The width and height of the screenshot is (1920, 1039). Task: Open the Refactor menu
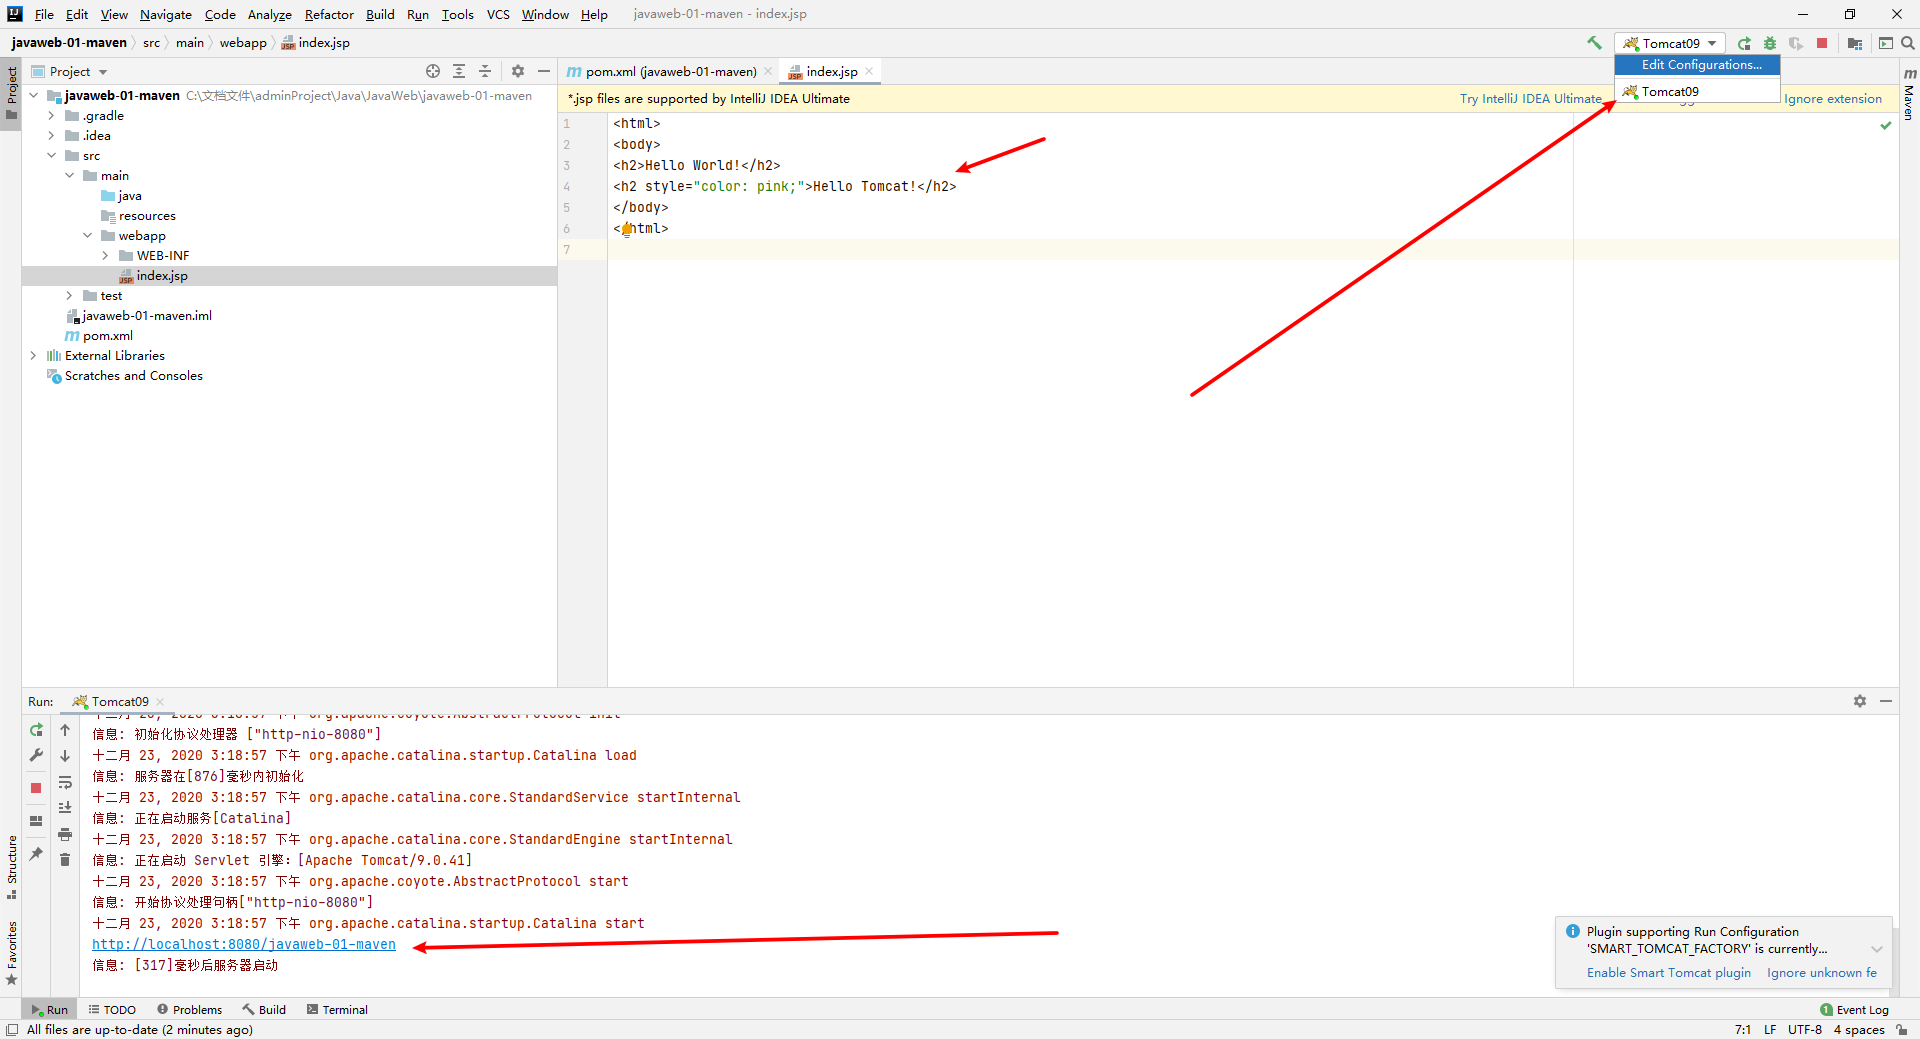[329, 14]
